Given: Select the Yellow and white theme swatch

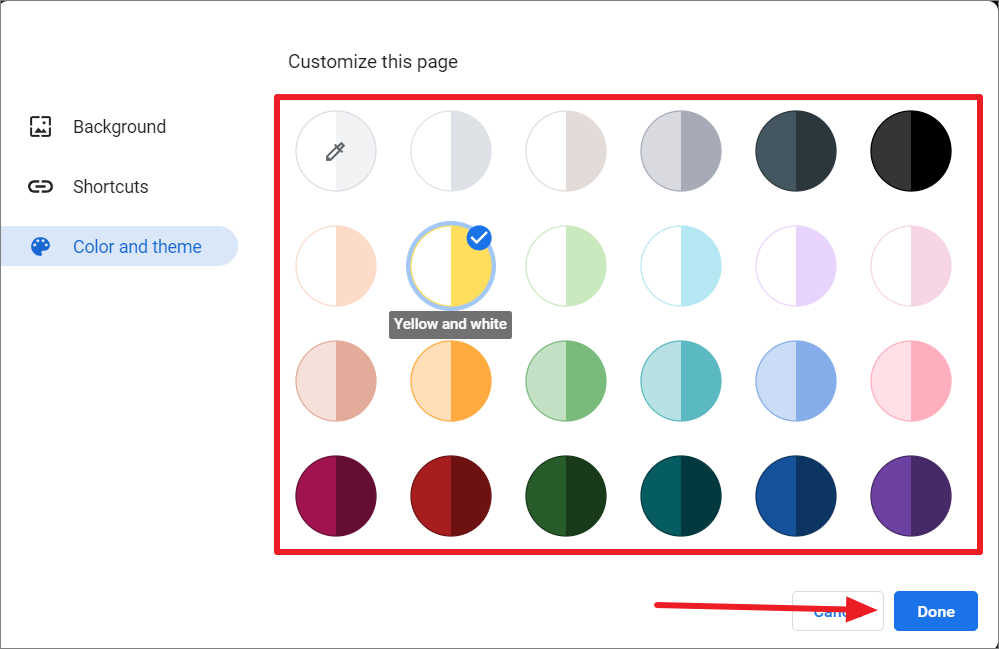Looking at the screenshot, I should point(451,266).
